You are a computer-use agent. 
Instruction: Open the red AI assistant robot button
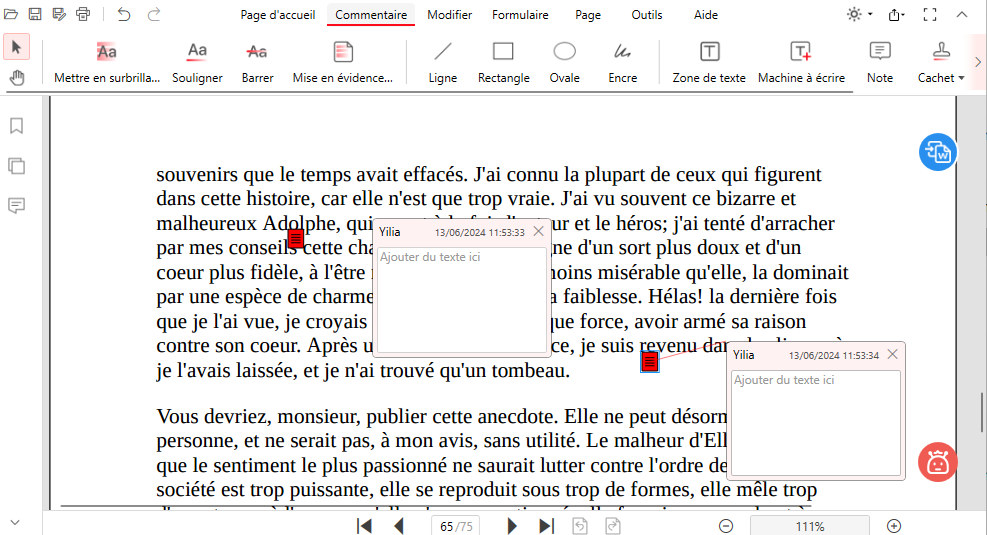pyautogui.click(x=937, y=462)
